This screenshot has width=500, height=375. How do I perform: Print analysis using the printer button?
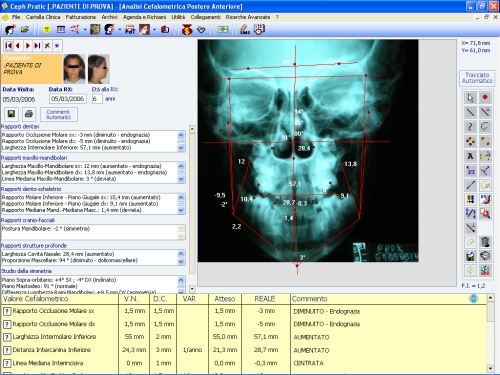29,114
